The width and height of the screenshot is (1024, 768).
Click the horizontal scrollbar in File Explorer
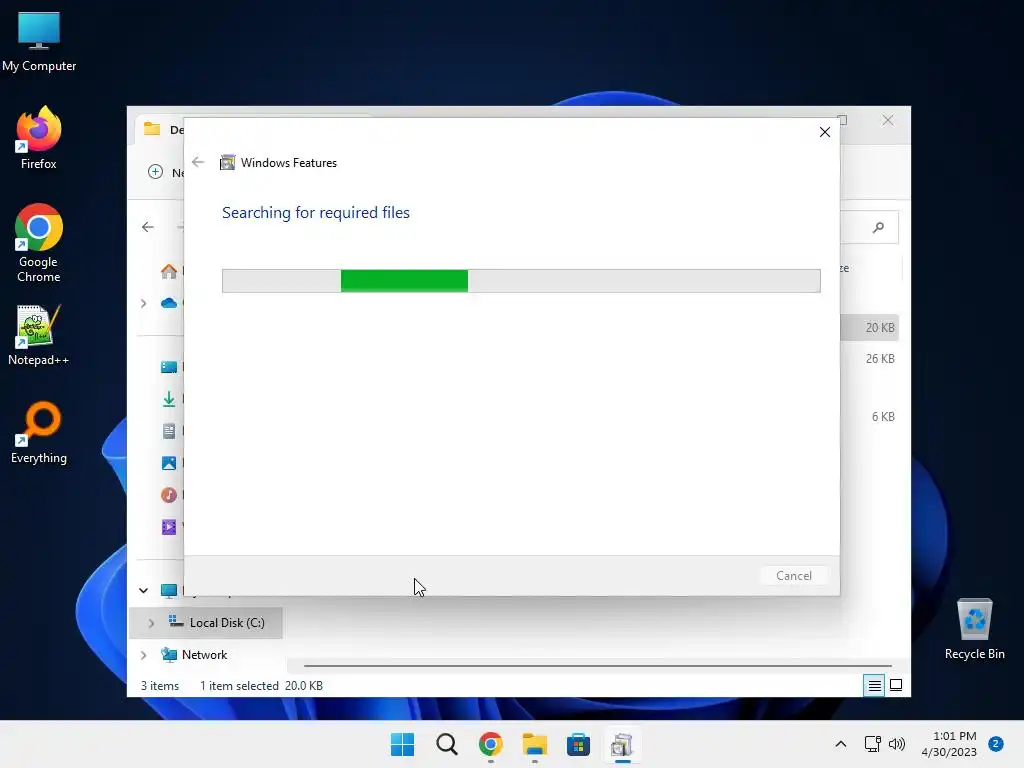coord(598,666)
